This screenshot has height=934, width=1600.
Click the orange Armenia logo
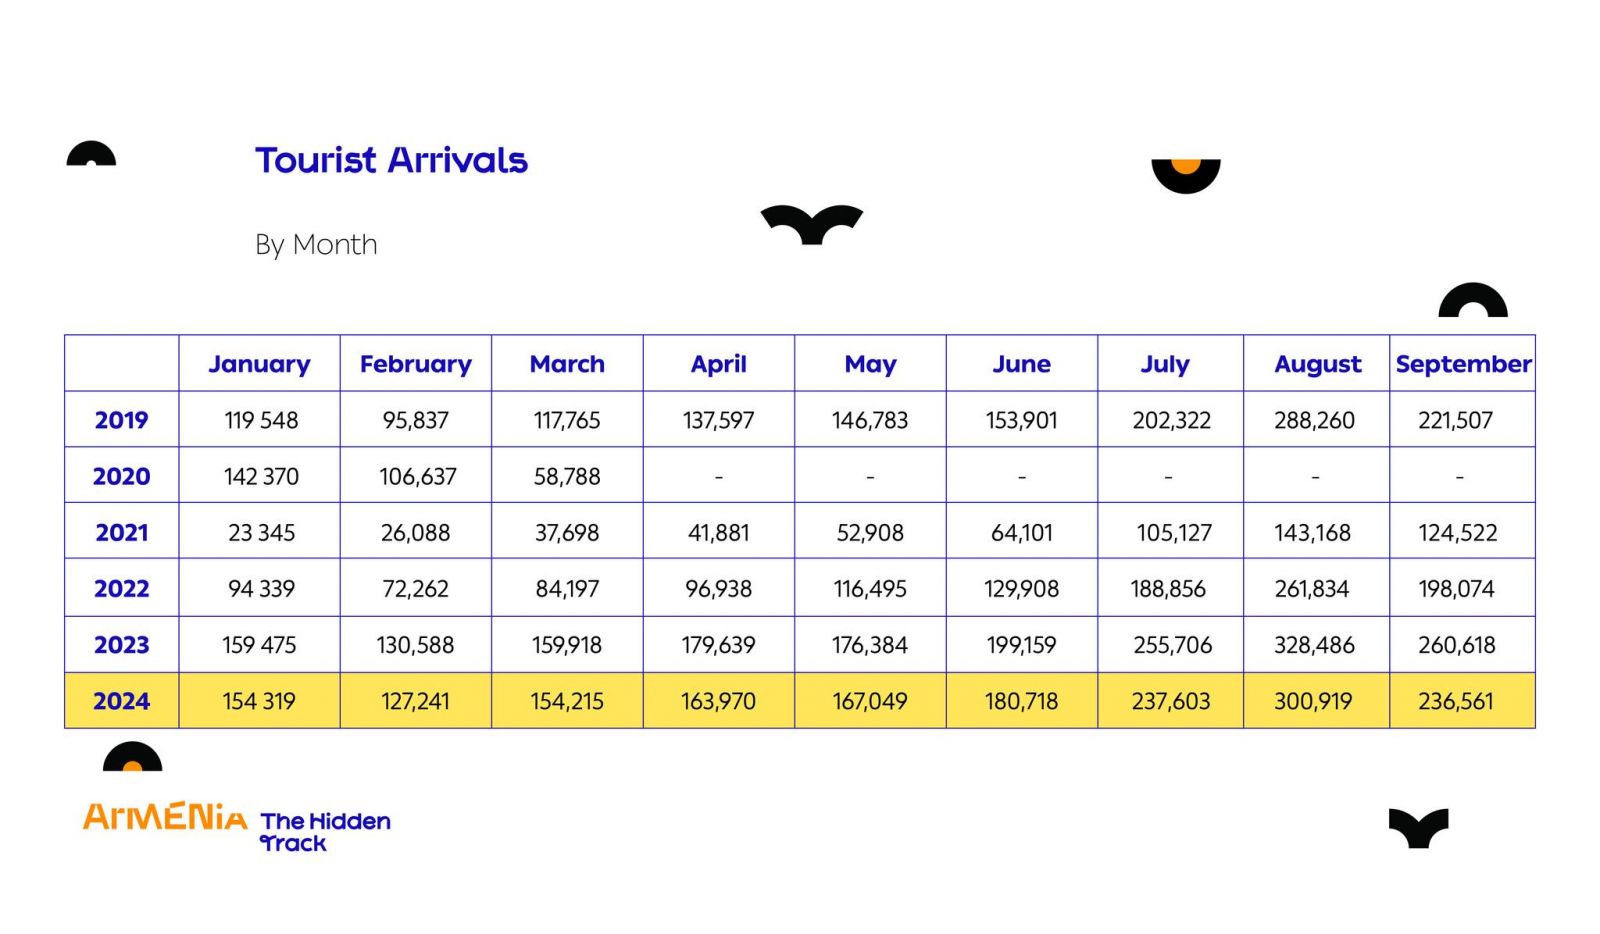click(165, 817)
